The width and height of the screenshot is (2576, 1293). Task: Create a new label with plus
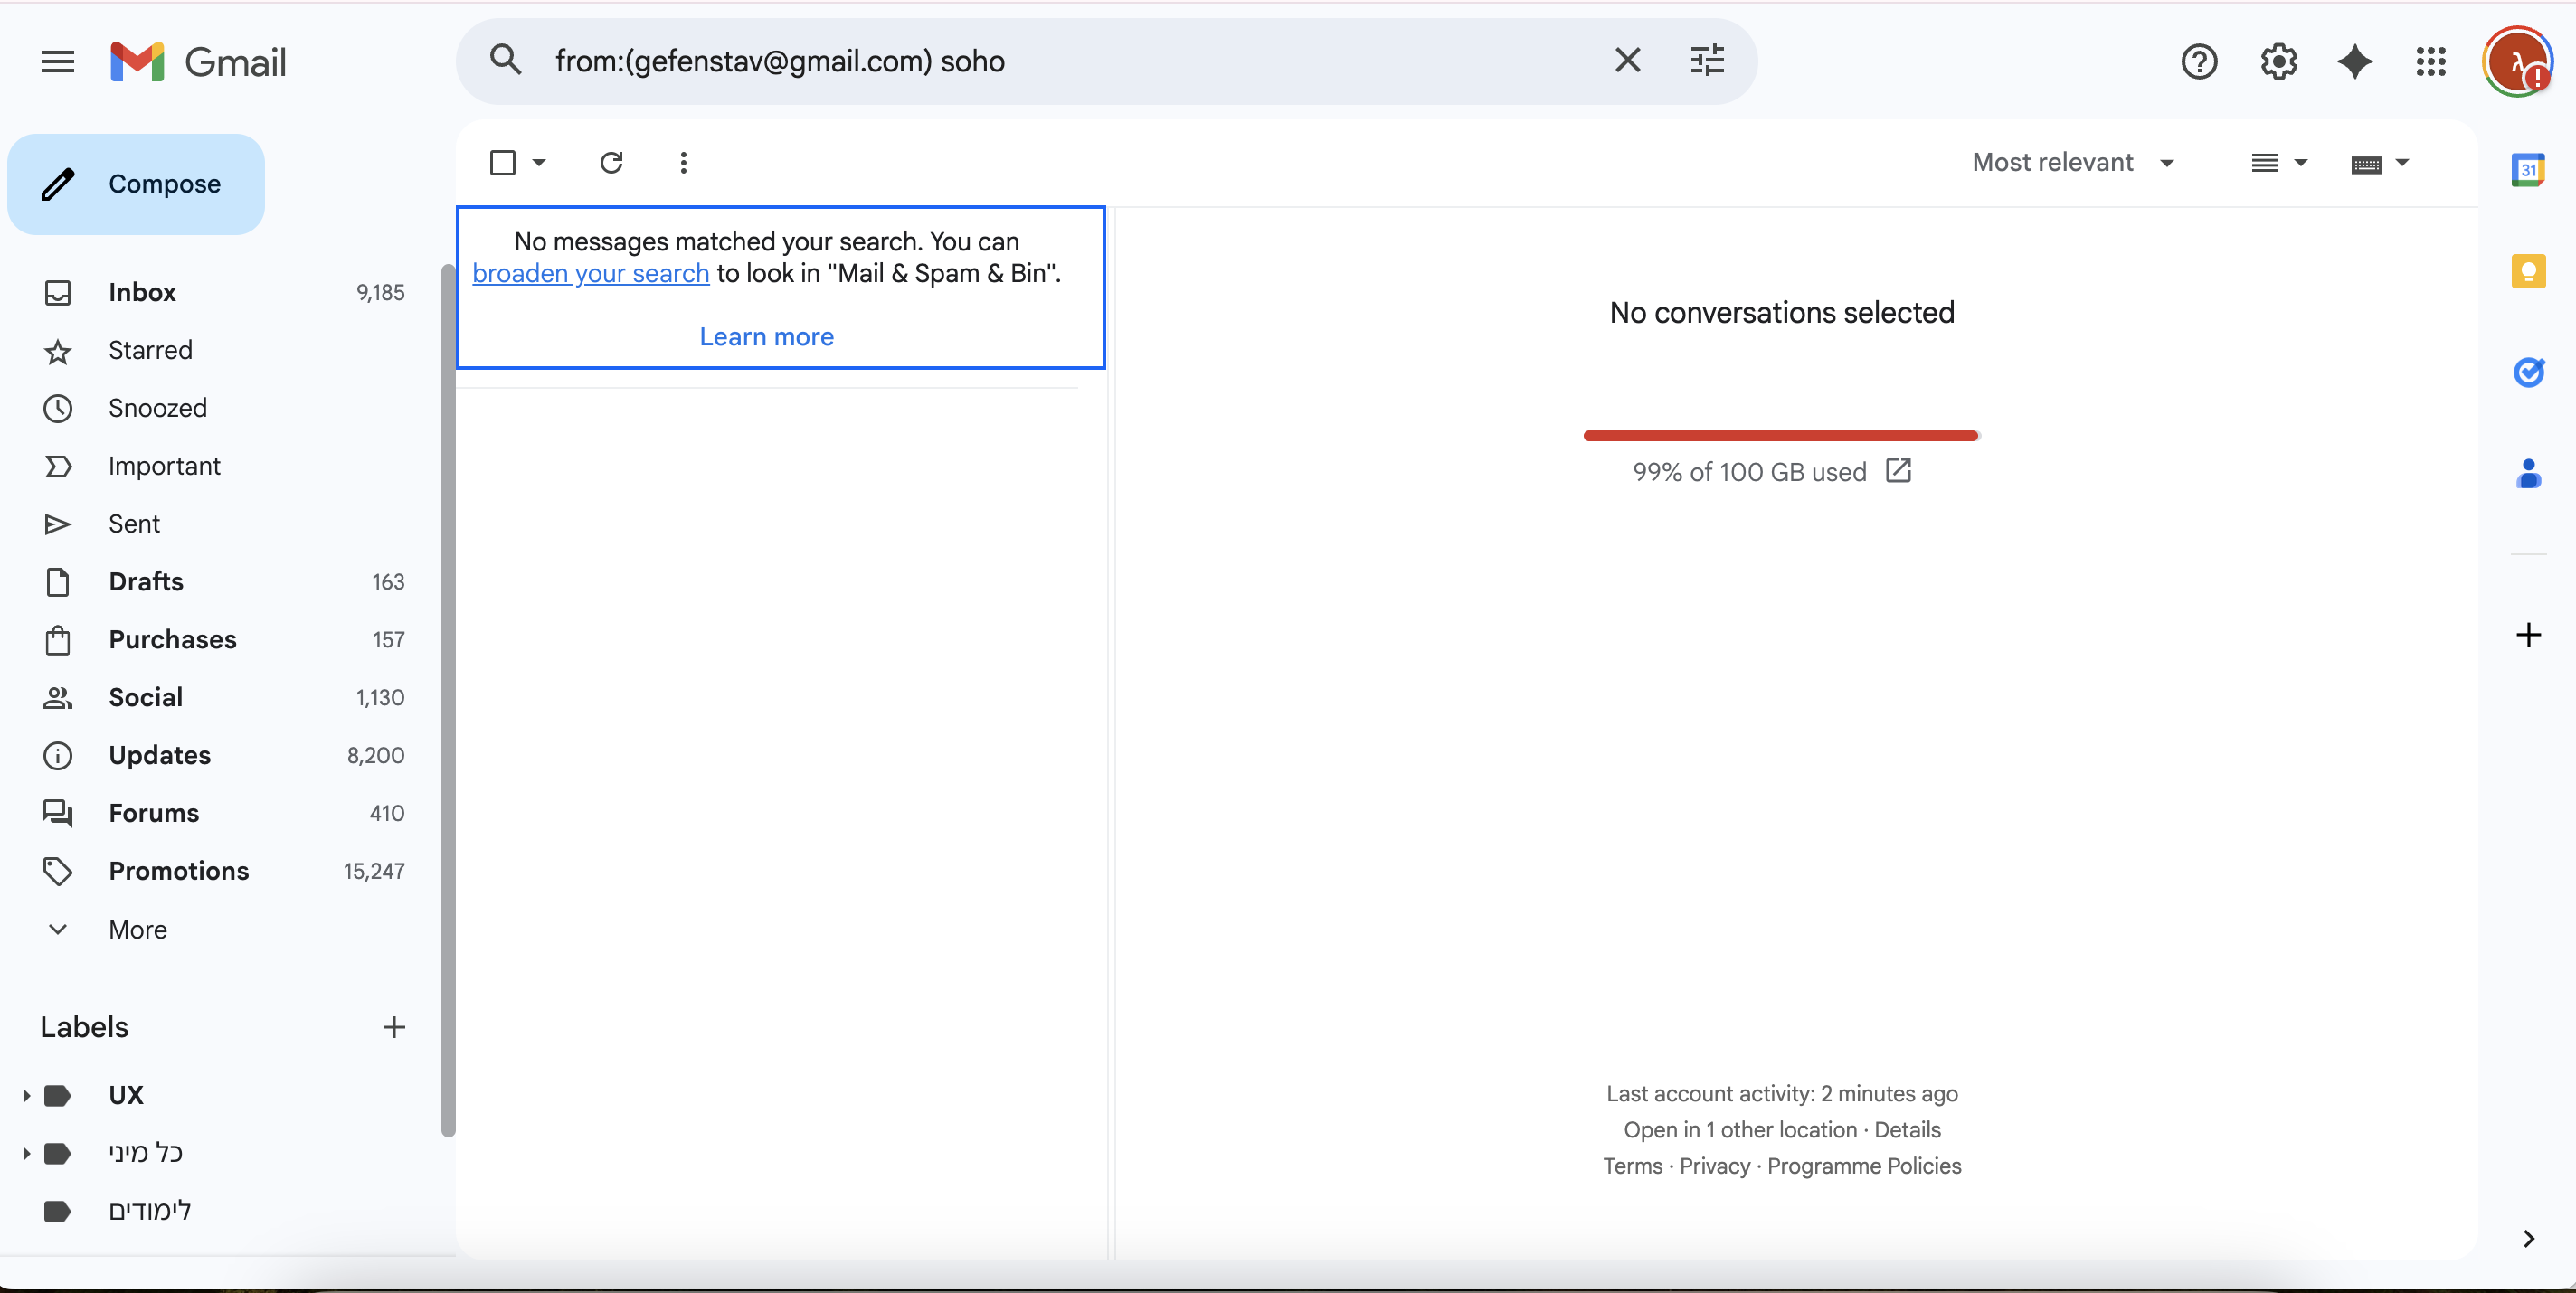[394, 1027]
